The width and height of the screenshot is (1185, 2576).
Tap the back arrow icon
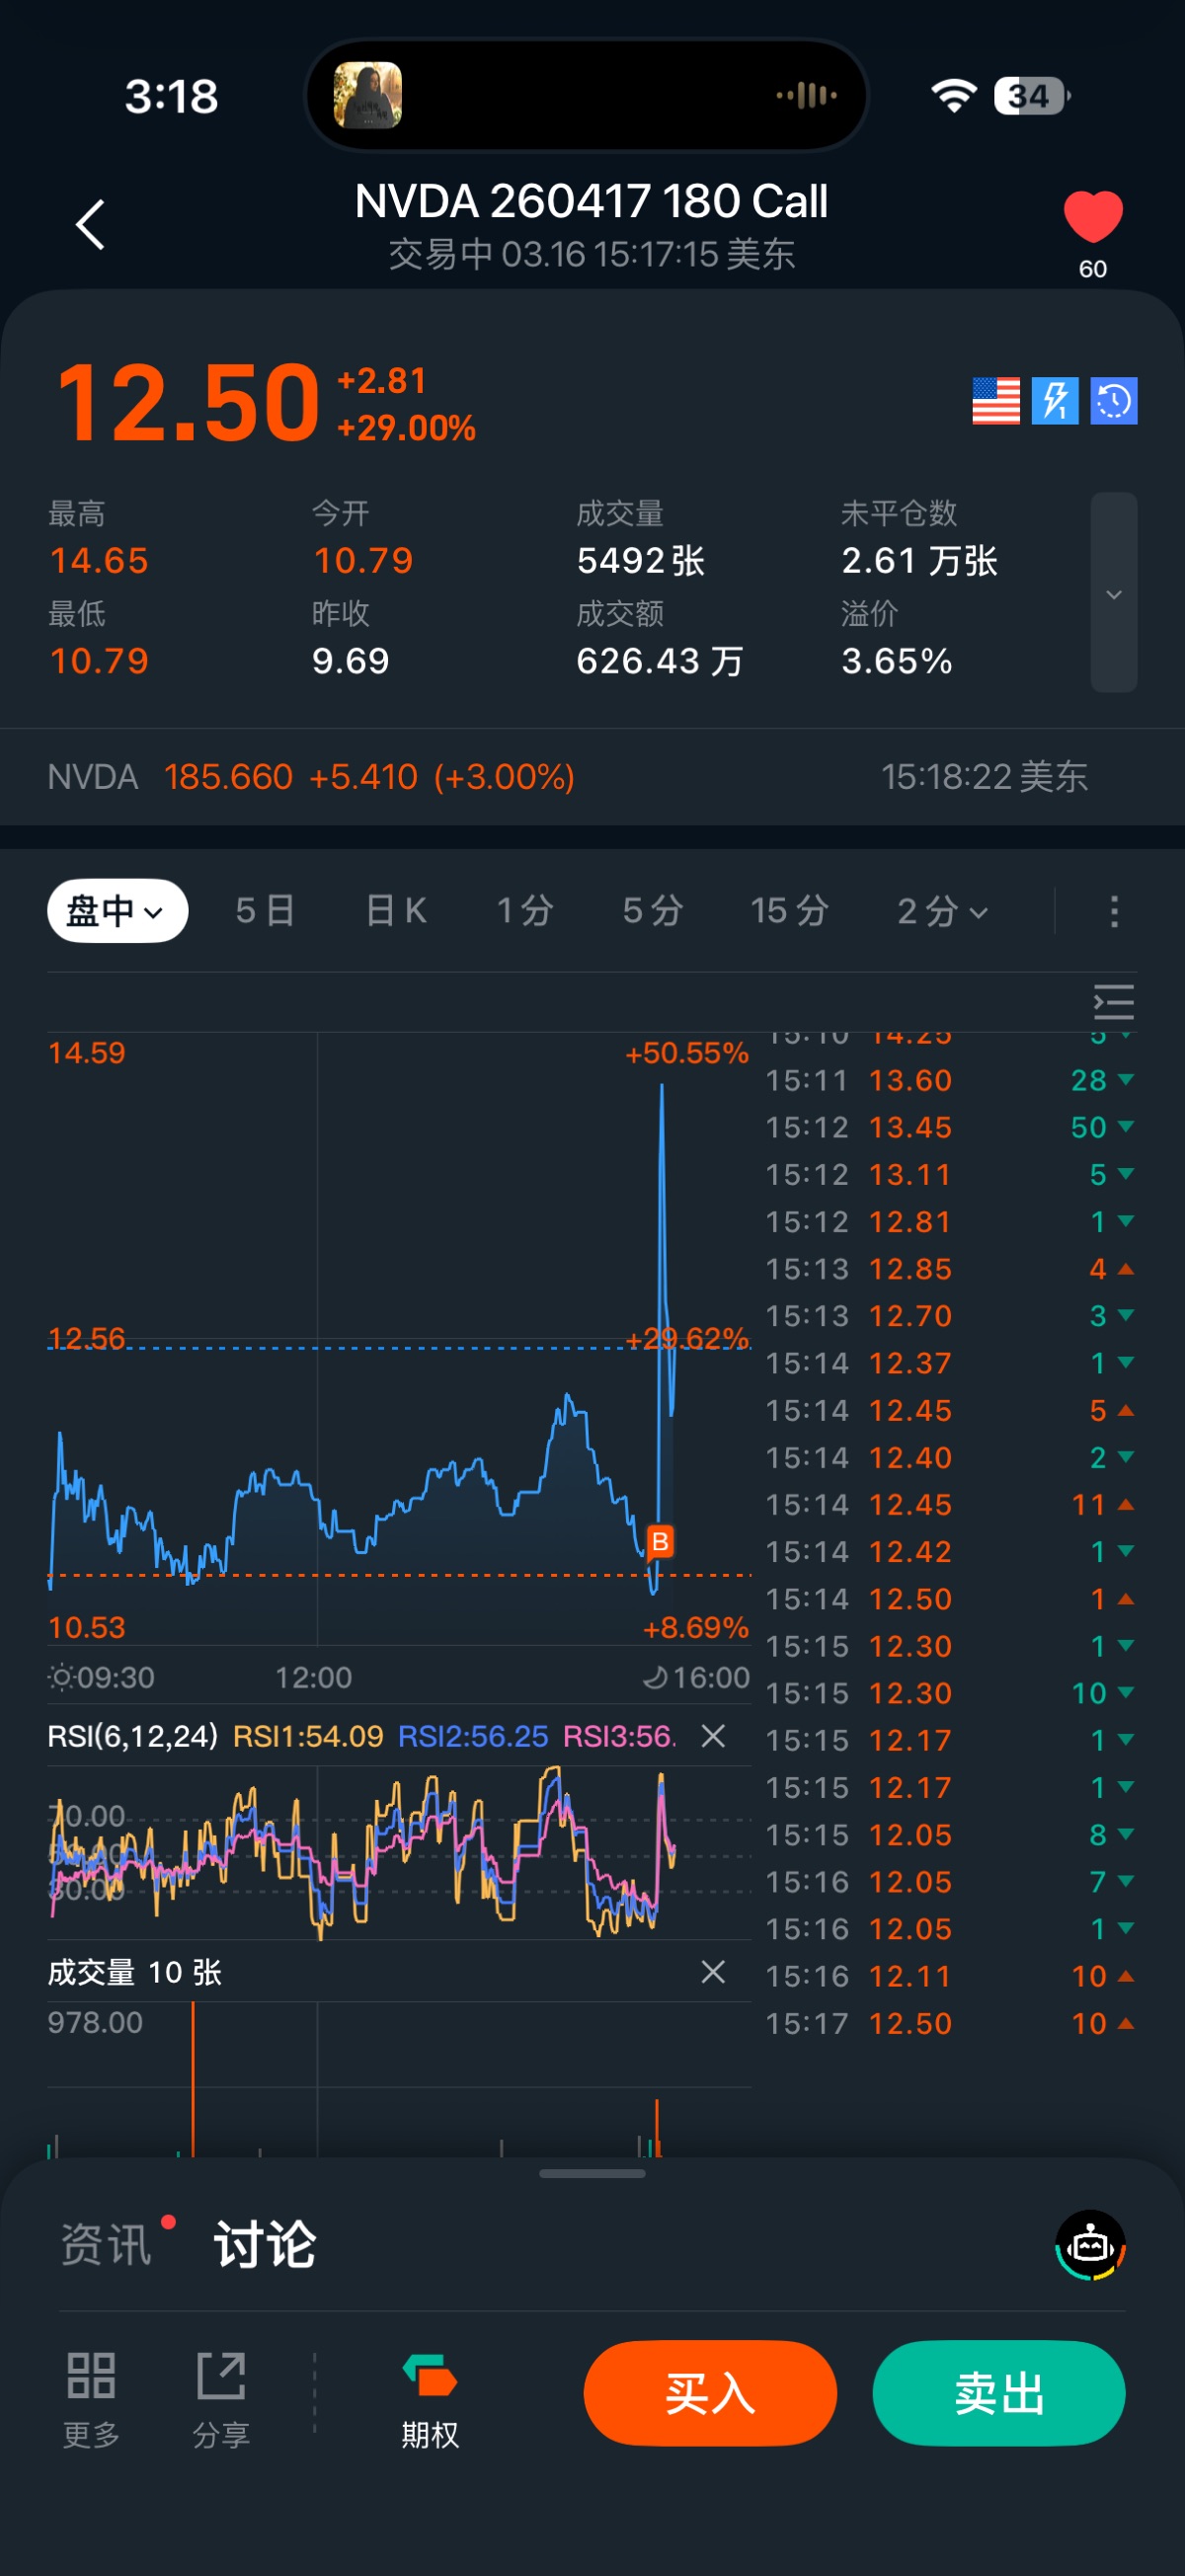[90, 224]
